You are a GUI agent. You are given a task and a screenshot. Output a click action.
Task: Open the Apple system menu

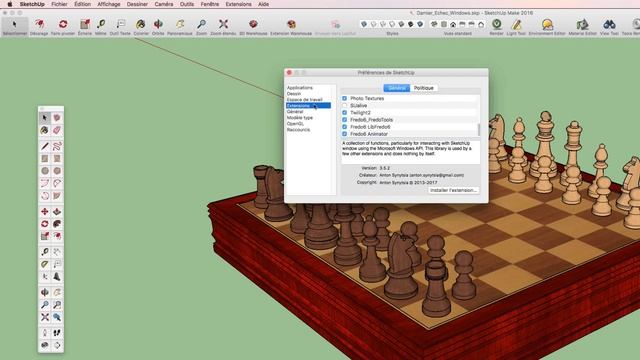(x=10, y=4)
